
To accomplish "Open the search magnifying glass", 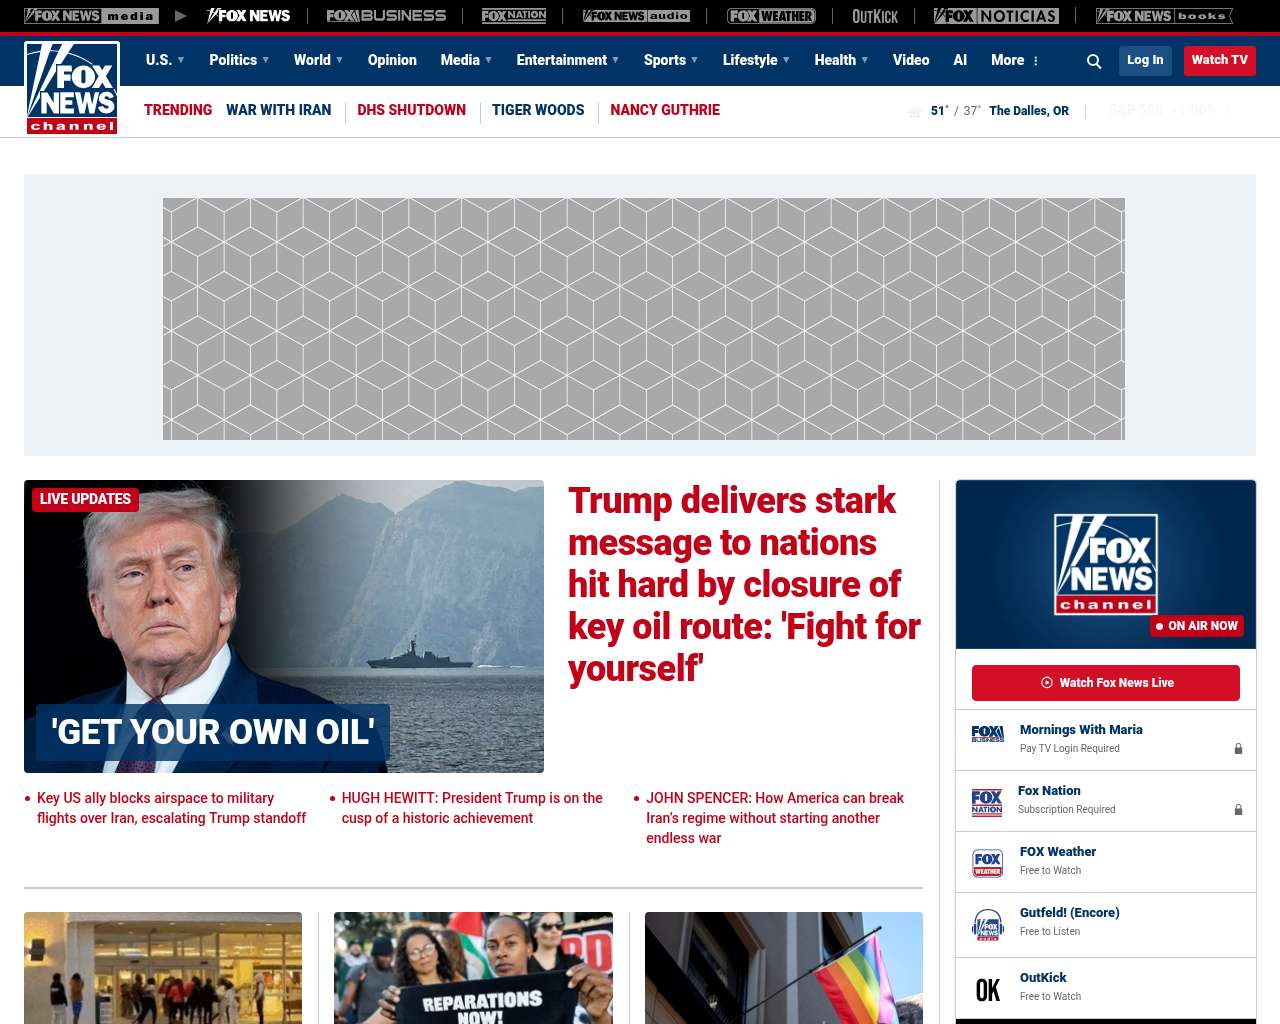I will [x=1094, y=61].
